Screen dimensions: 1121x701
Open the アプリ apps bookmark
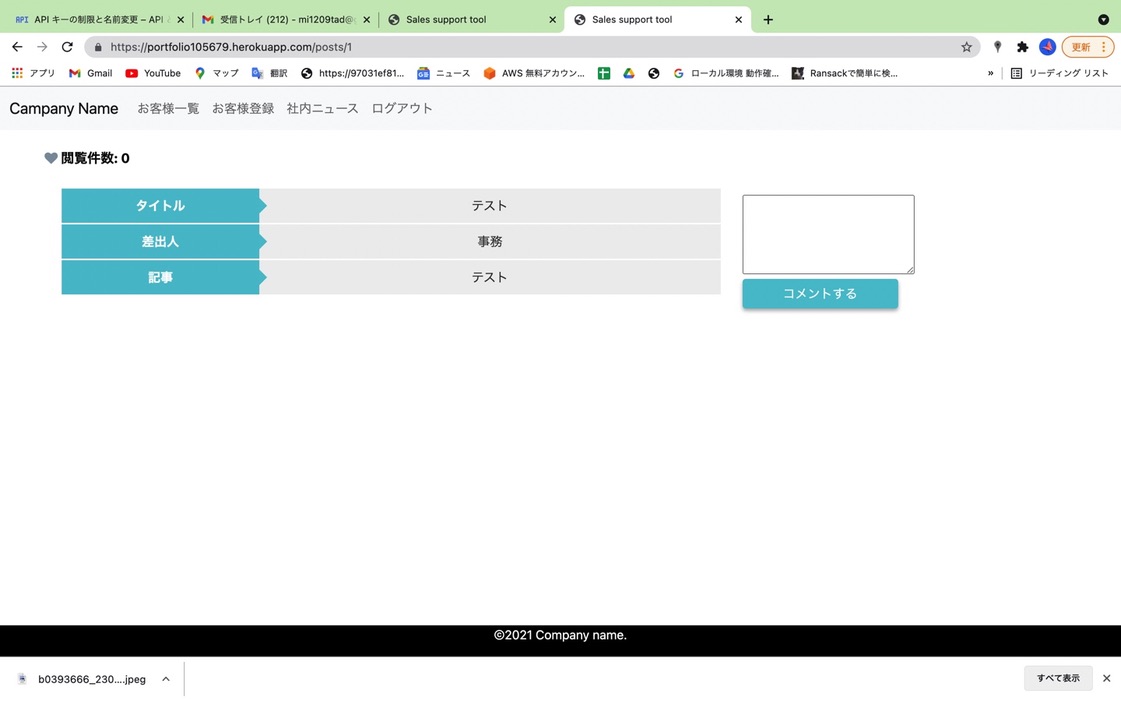pyautogui.click(x=33, y=73)
